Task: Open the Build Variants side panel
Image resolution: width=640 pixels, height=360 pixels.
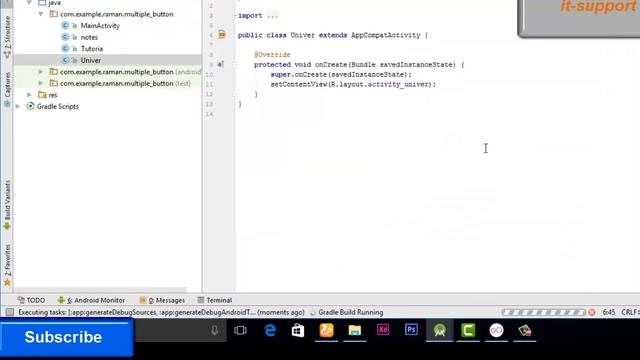Action: [7, 205]
